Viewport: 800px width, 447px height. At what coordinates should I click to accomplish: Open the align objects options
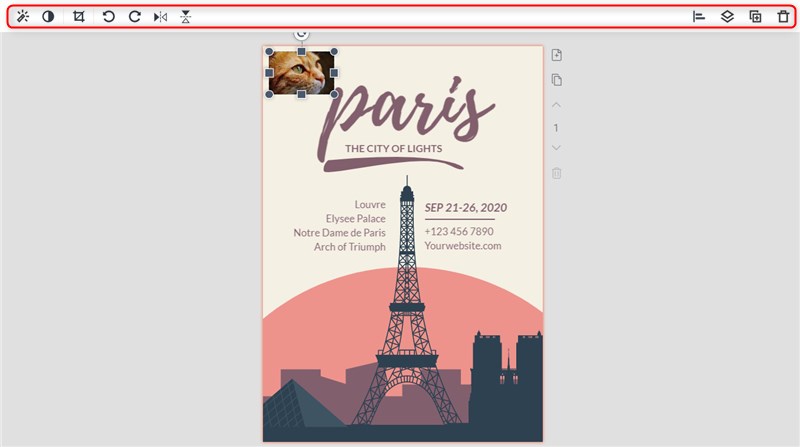700,17
